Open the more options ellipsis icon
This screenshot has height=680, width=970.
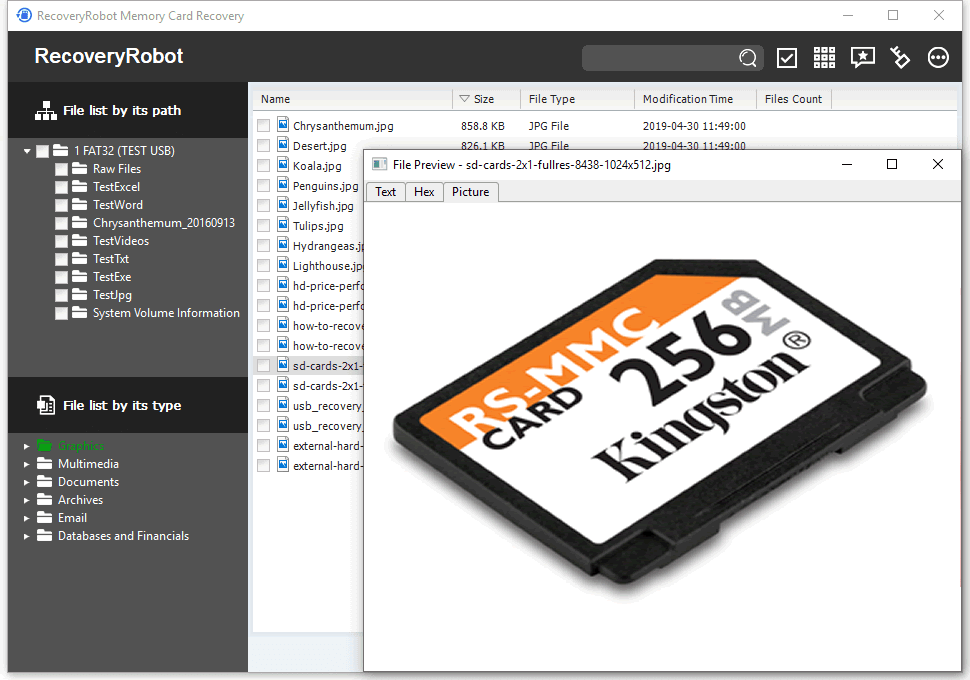pos(938,58)
